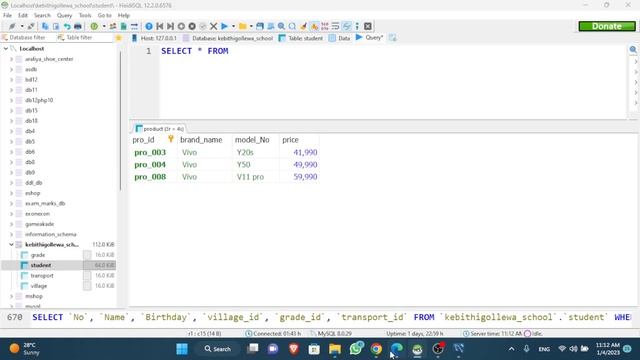Click the black X icon ending the toolbar
The width and height of the screenshot is (640, 360).
[x=368, y=26]
